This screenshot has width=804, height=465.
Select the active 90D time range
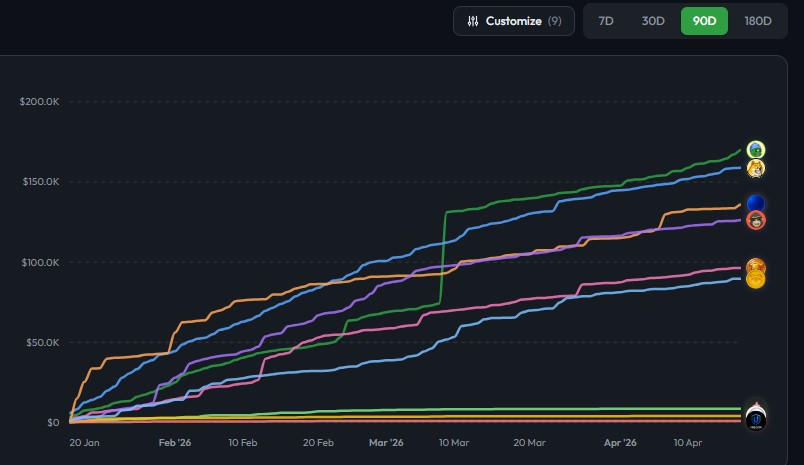click(x=704, y=21)
